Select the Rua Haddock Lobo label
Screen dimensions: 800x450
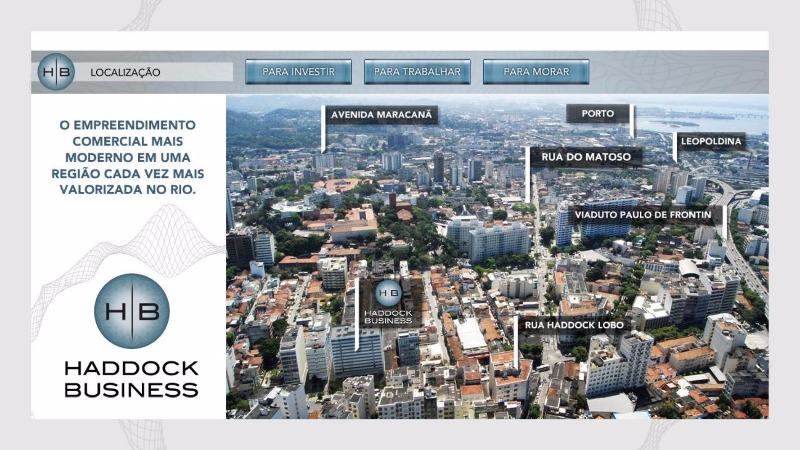click(x=566, y=324)
